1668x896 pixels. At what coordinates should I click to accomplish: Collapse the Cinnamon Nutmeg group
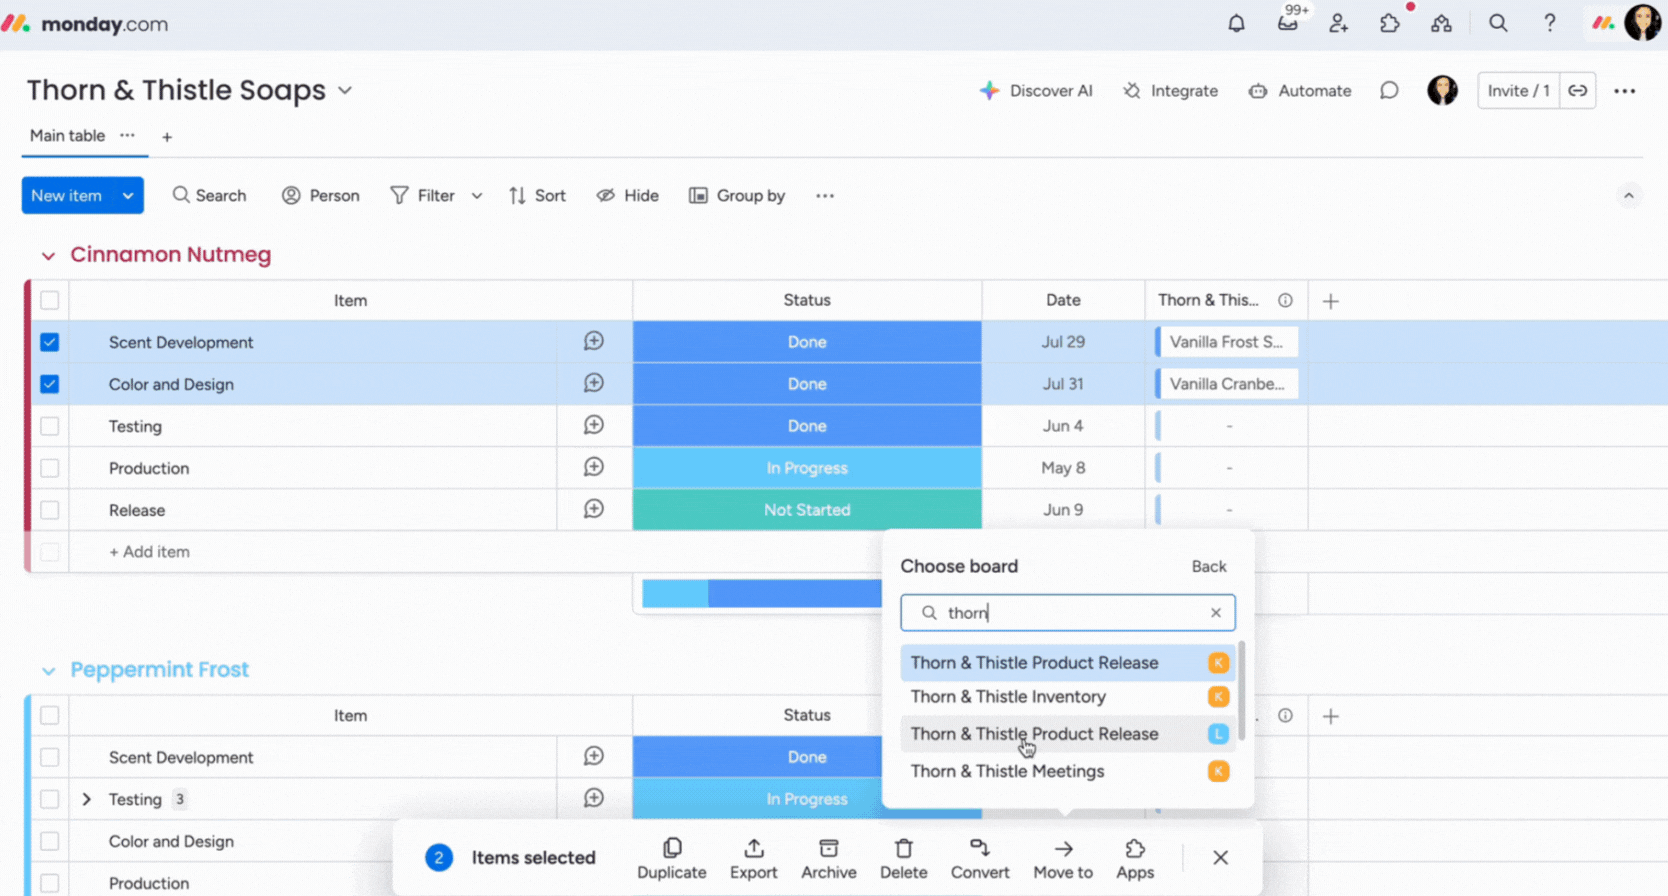[x=48, y=256]
